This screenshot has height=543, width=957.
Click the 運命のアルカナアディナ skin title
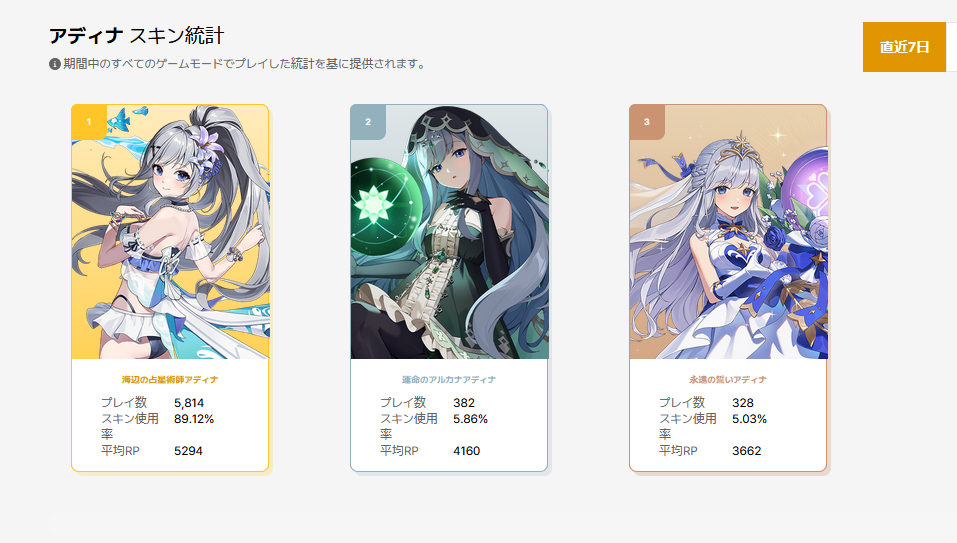pyautogui.click(x=449, y=379)
